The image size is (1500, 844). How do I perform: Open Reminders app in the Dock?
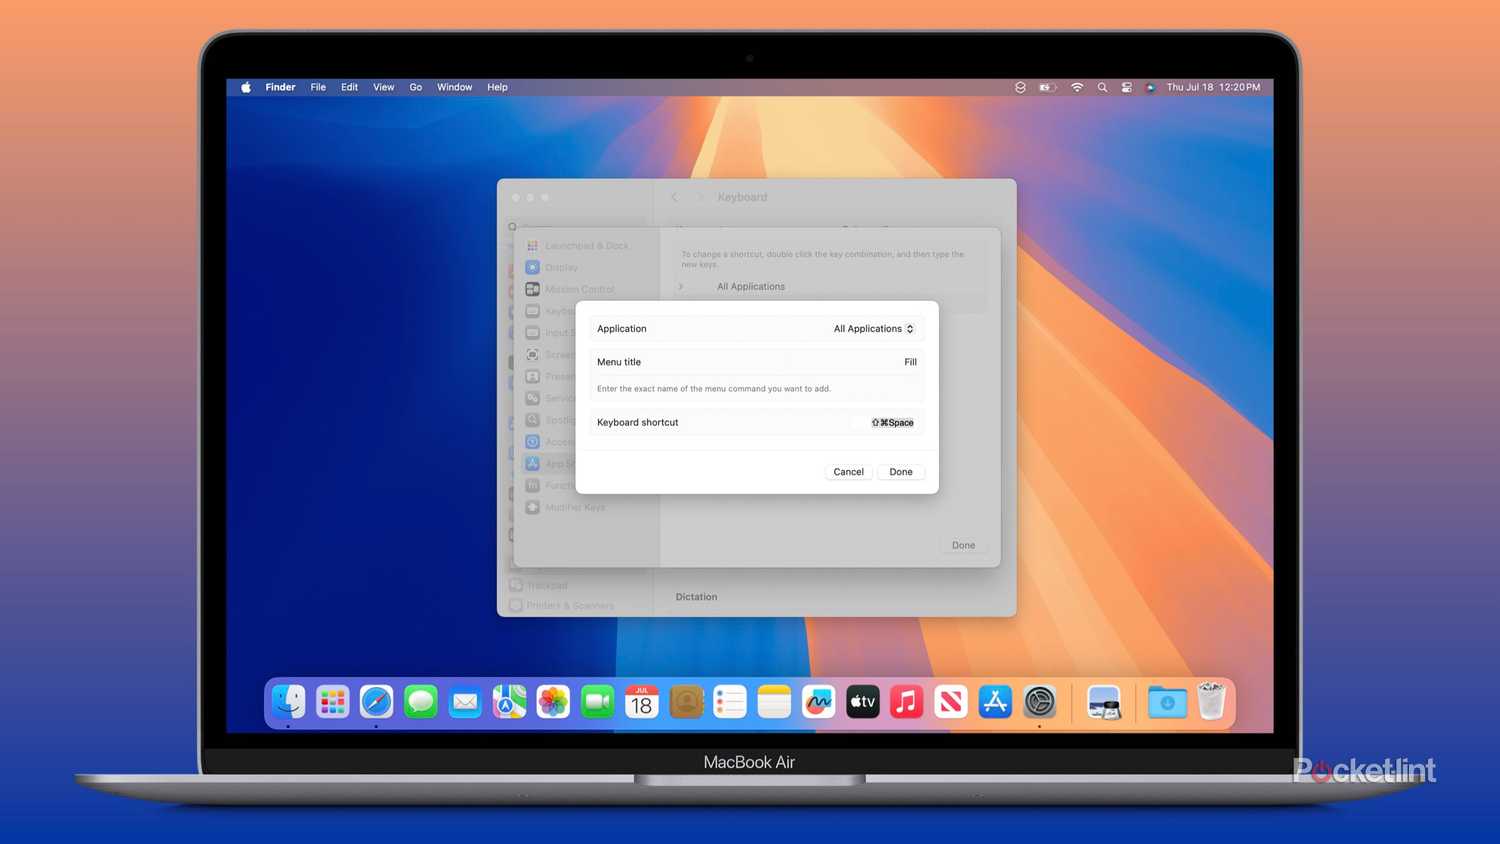730,702
